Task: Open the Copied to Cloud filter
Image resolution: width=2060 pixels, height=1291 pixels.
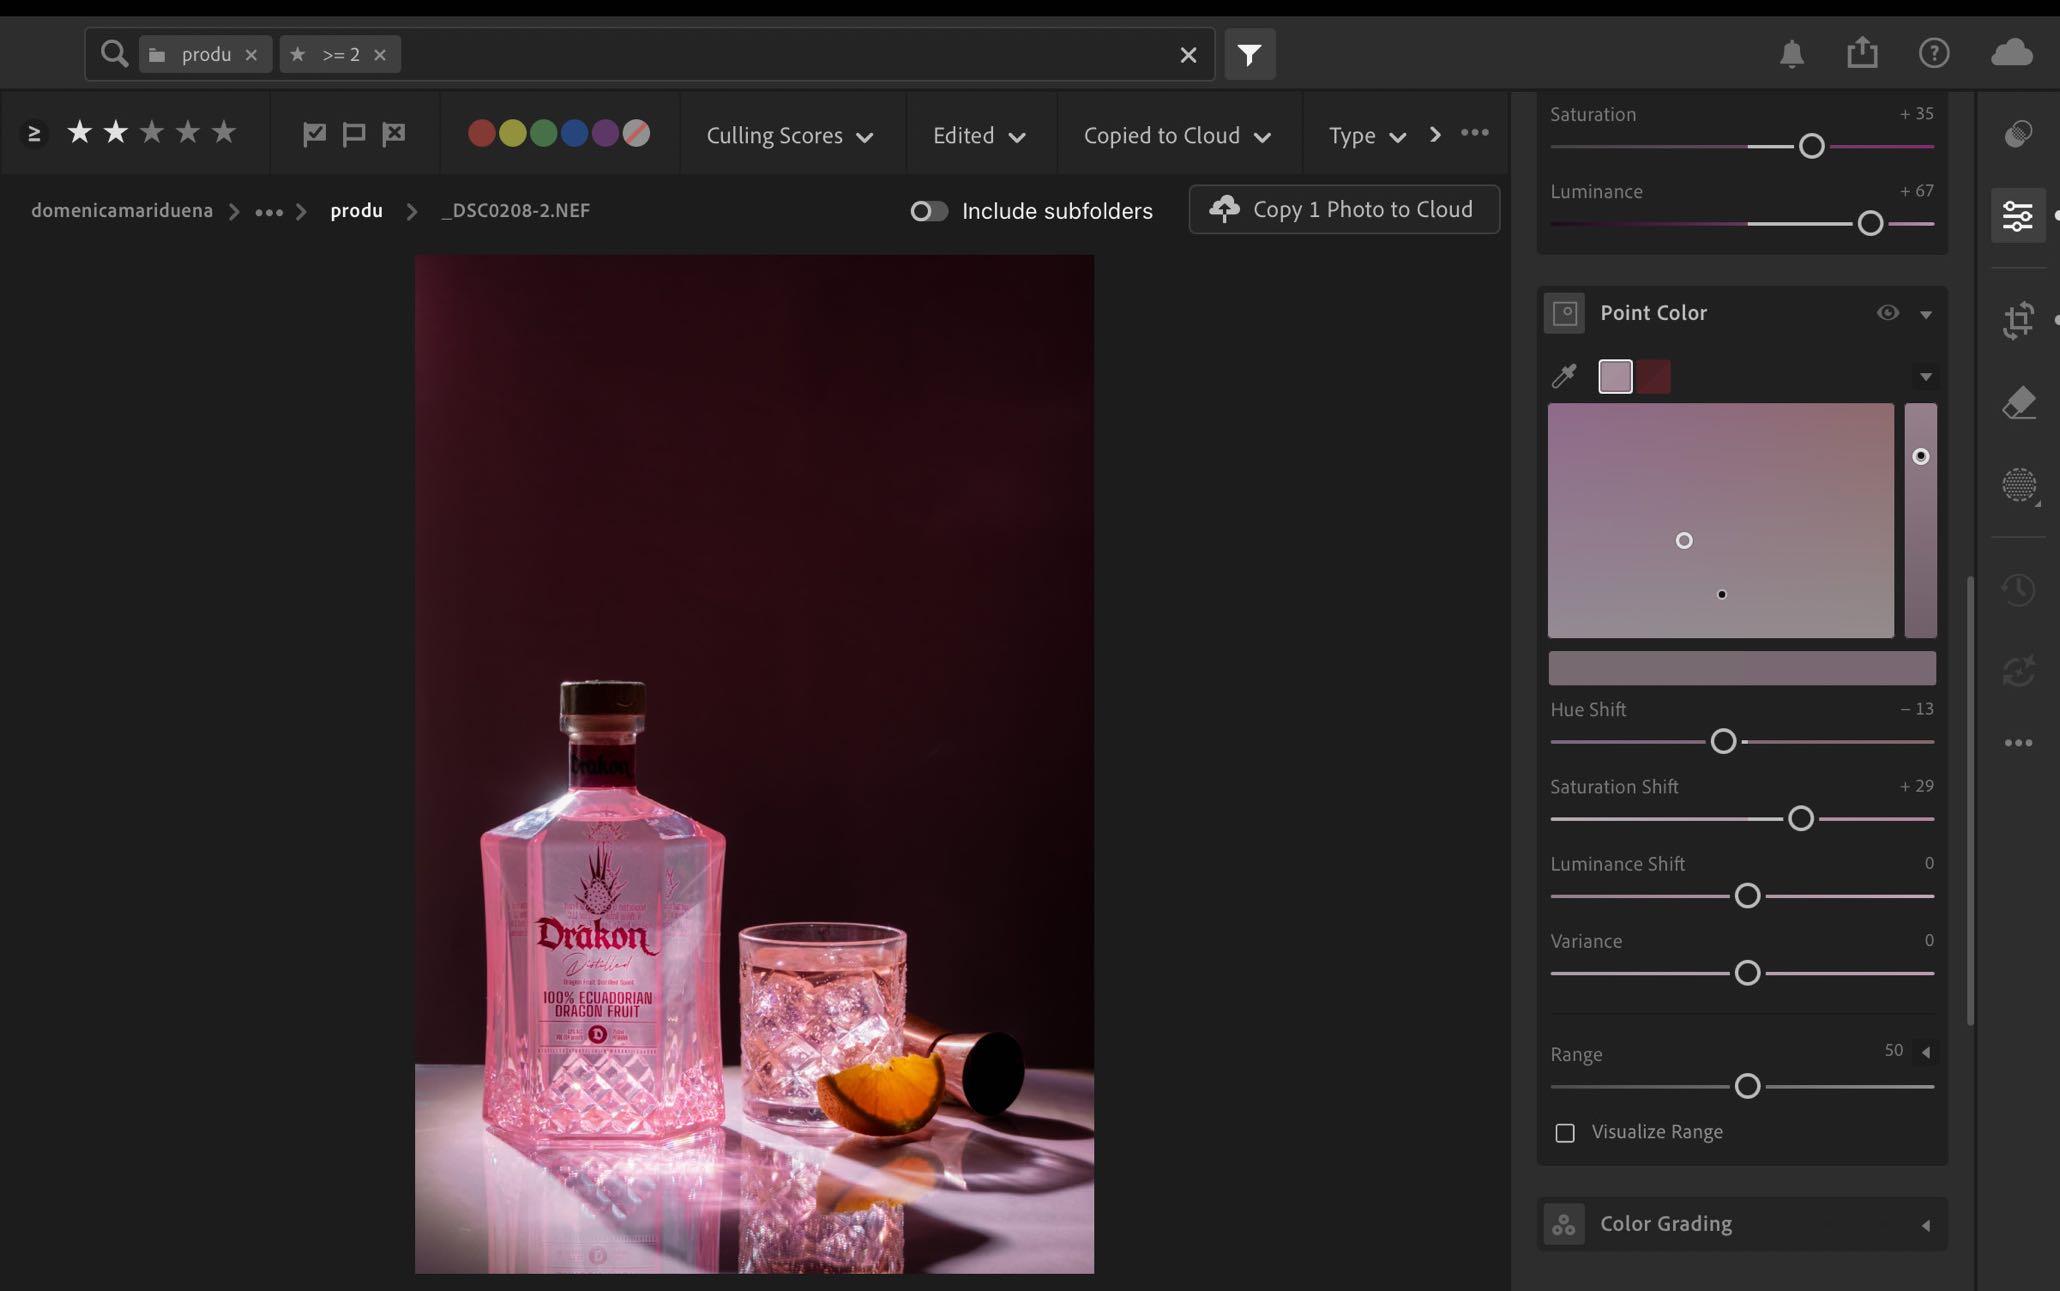Action: 1176,136
